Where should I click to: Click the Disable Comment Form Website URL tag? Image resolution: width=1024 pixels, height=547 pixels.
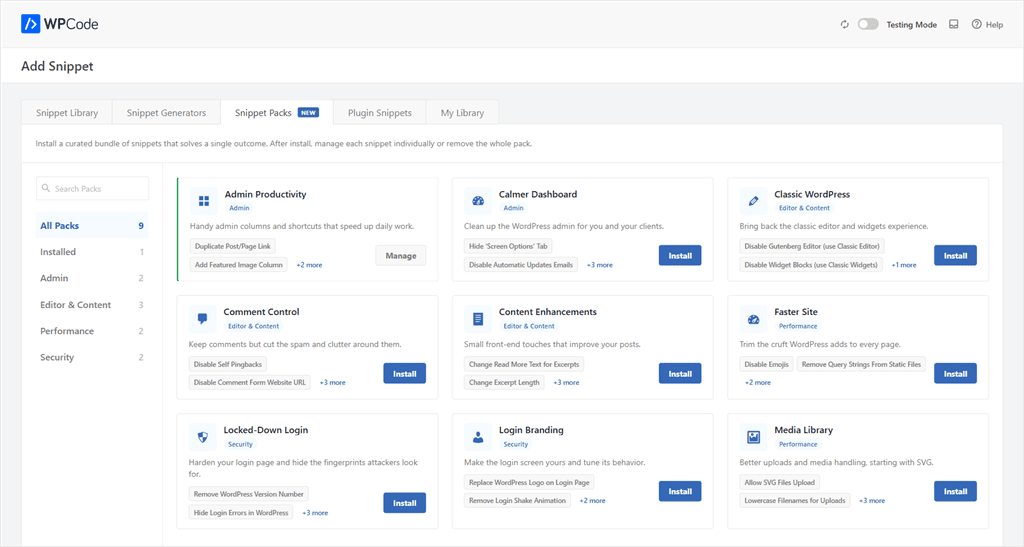tap(249, 383)
